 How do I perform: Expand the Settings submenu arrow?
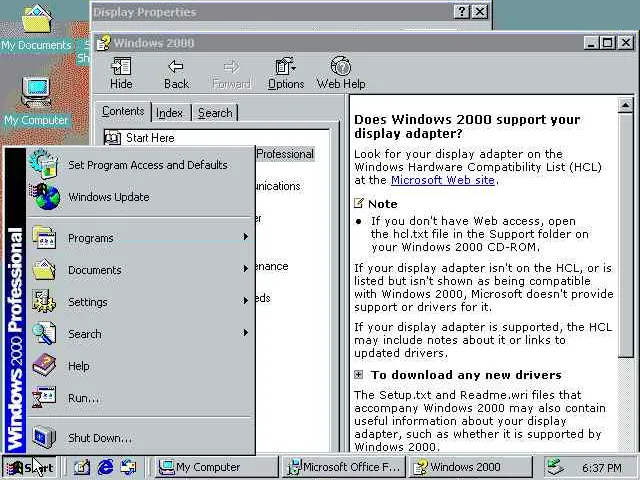[x=245, y=300]
